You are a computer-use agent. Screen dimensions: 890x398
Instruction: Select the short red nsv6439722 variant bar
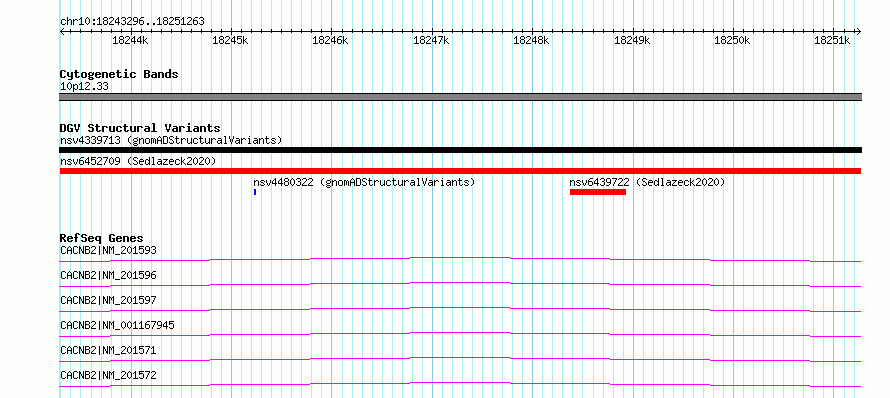598,192
